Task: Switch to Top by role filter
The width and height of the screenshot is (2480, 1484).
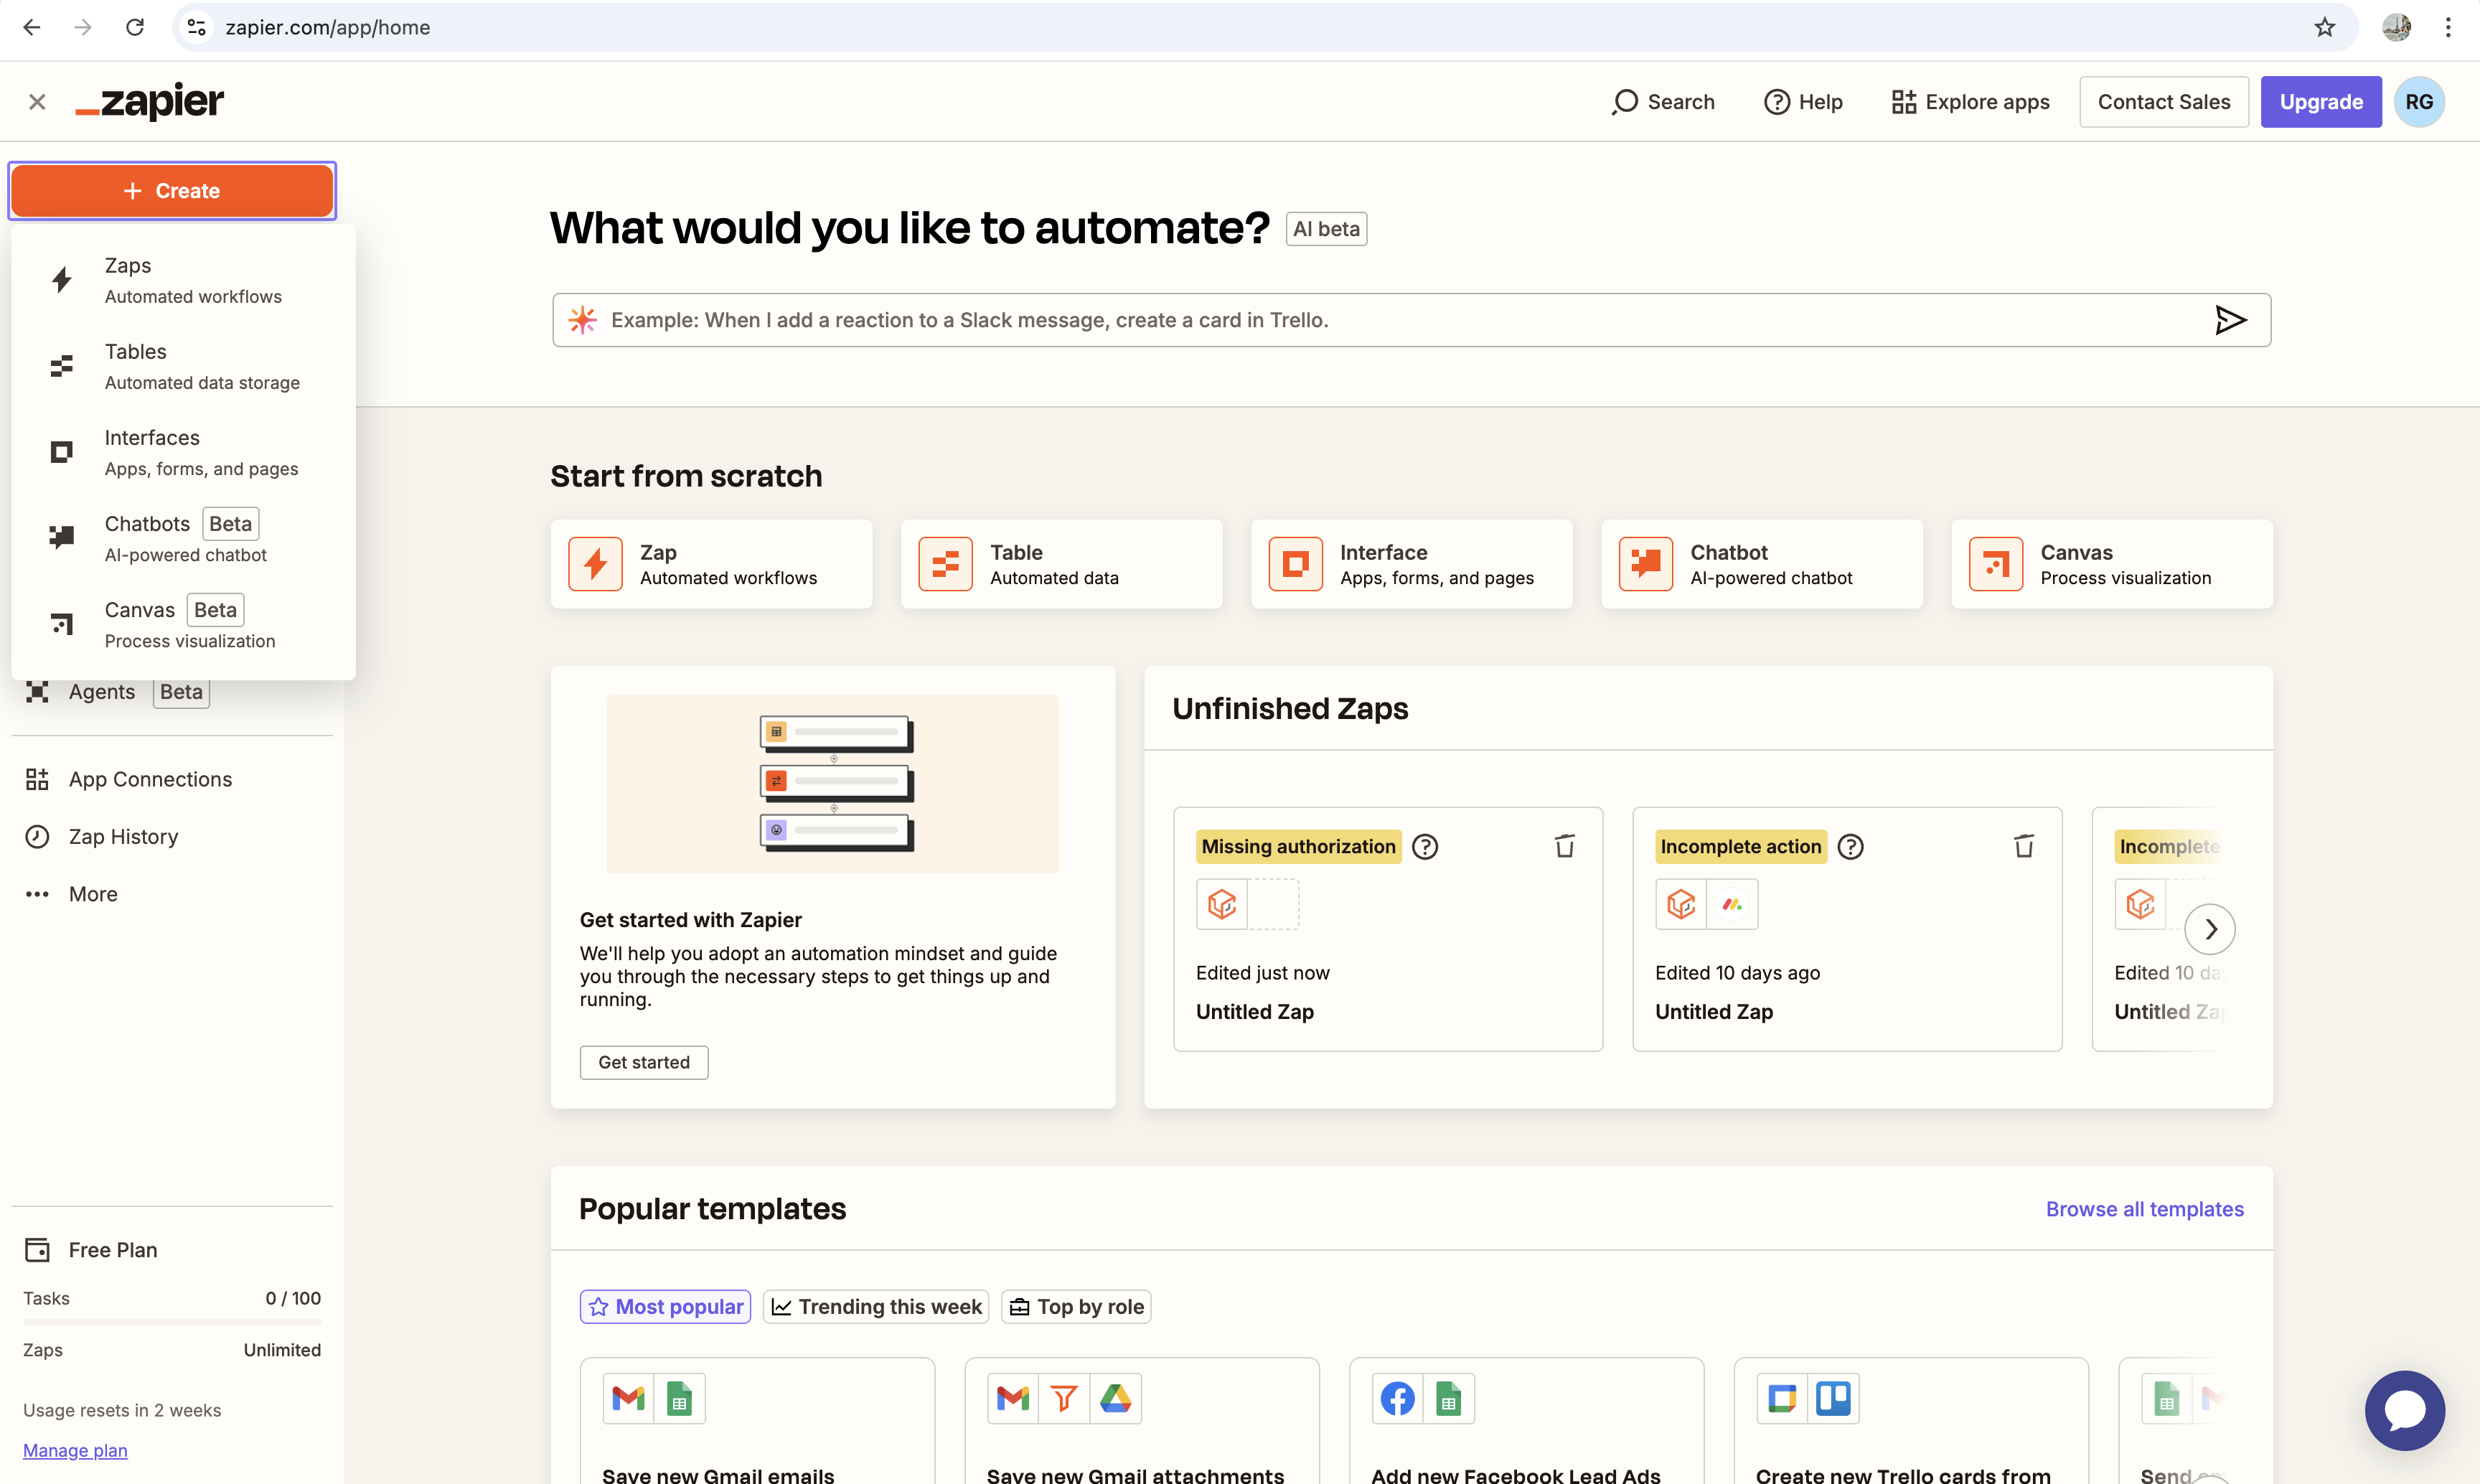Action: pos(1076,1306)
